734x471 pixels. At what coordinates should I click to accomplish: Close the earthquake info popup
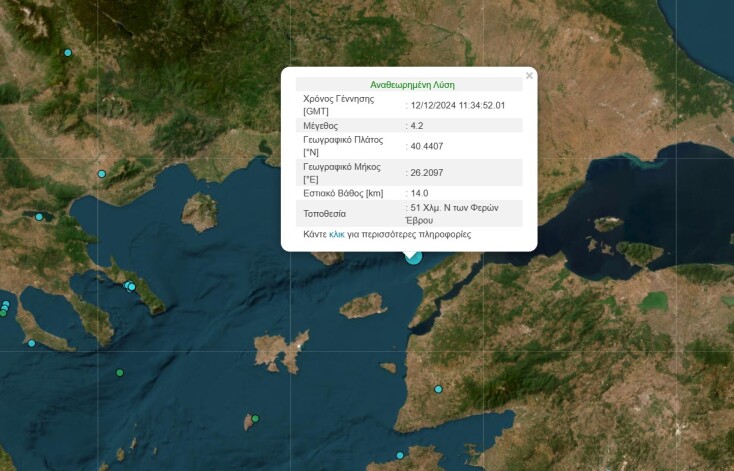click(x=529, y=75)
